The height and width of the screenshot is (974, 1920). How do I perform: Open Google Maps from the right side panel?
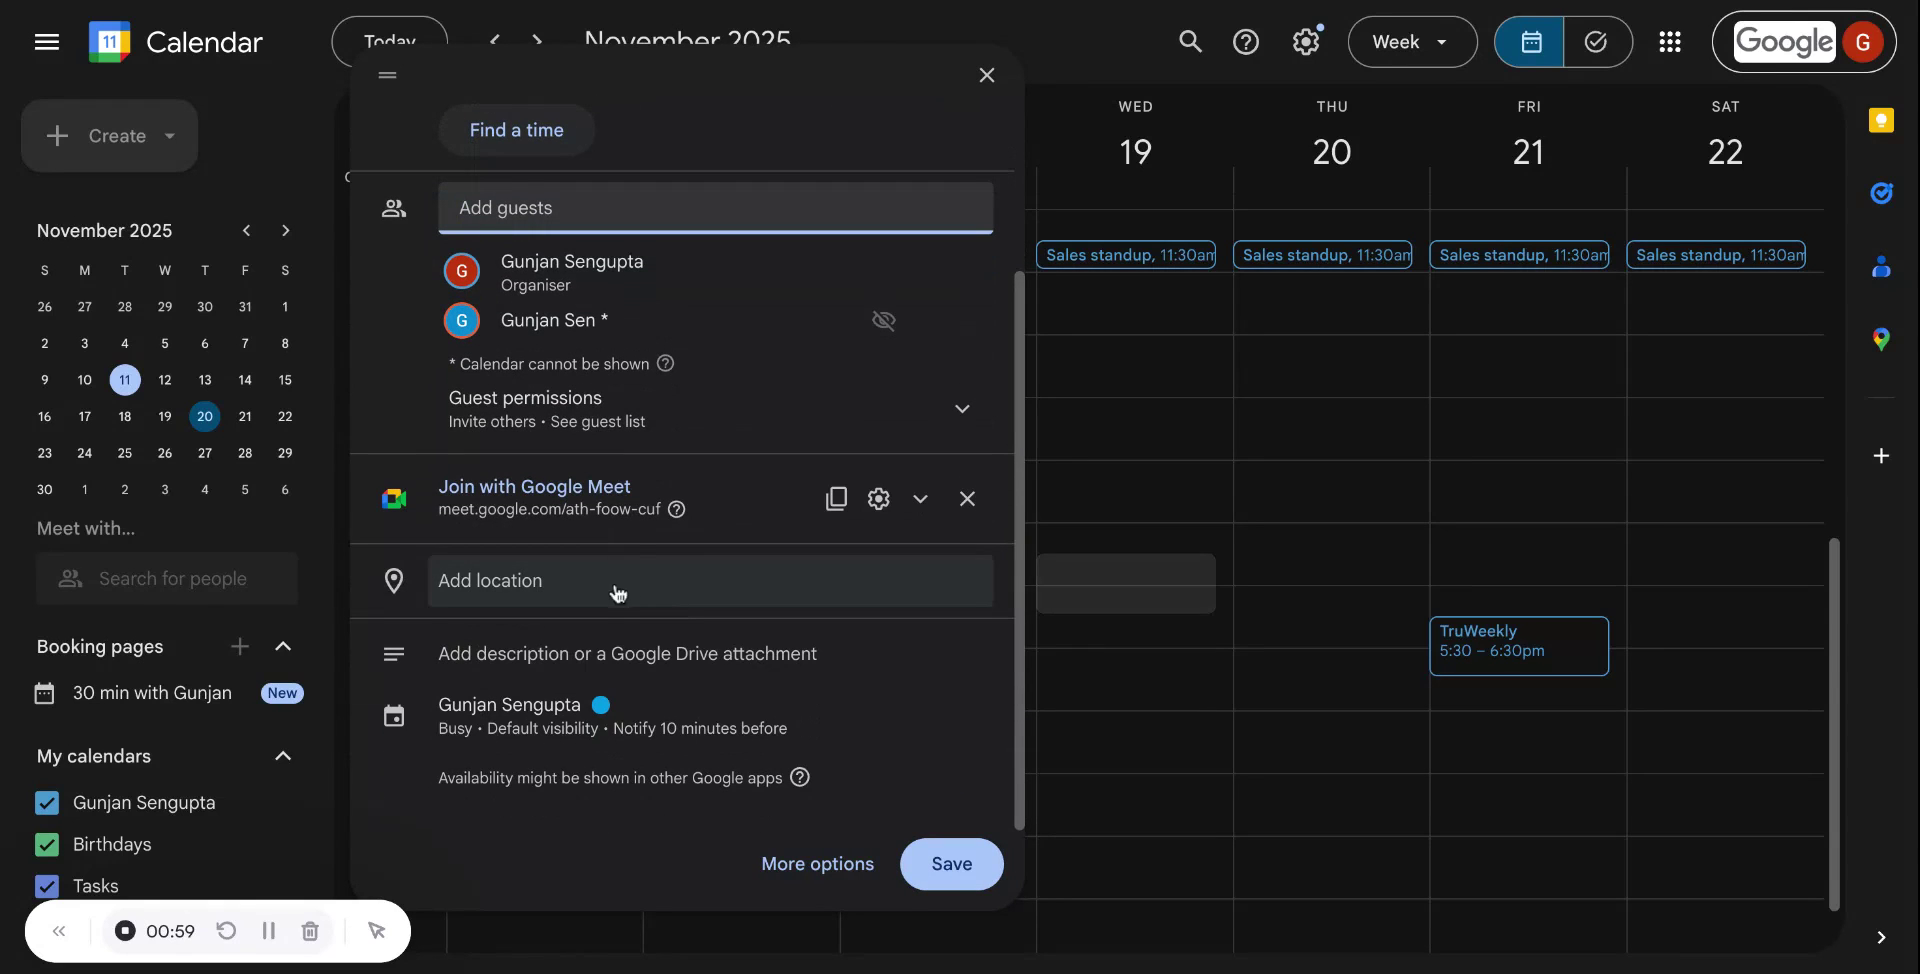[x=1882, y=339]
